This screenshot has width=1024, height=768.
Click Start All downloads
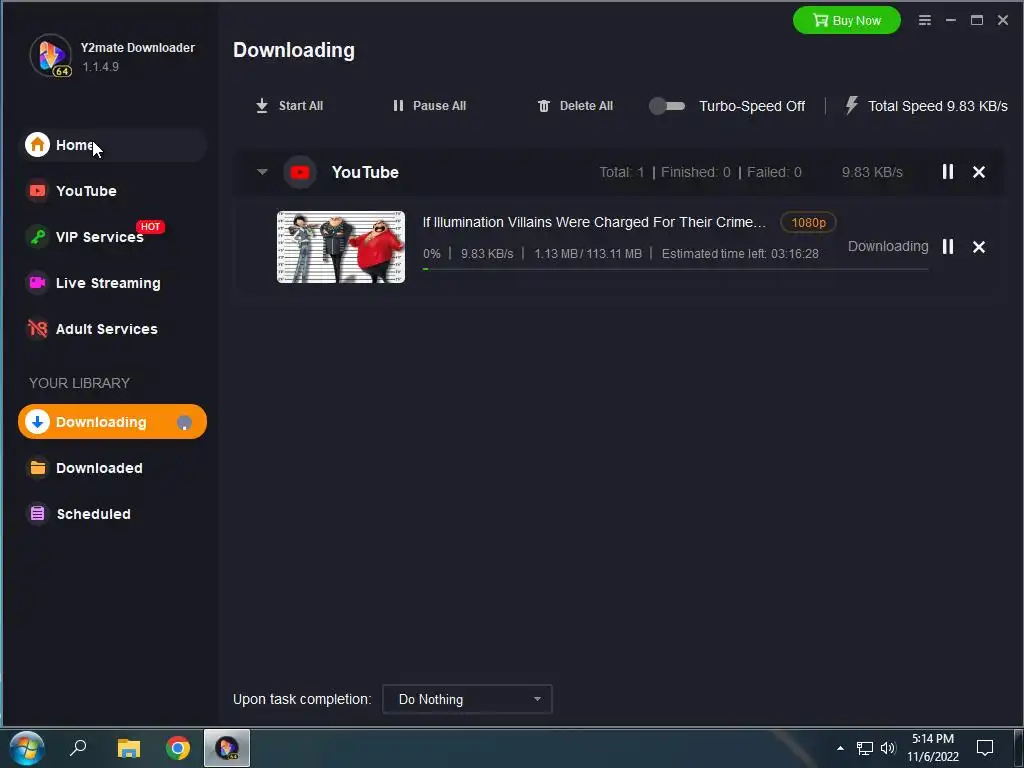(289, 106)
